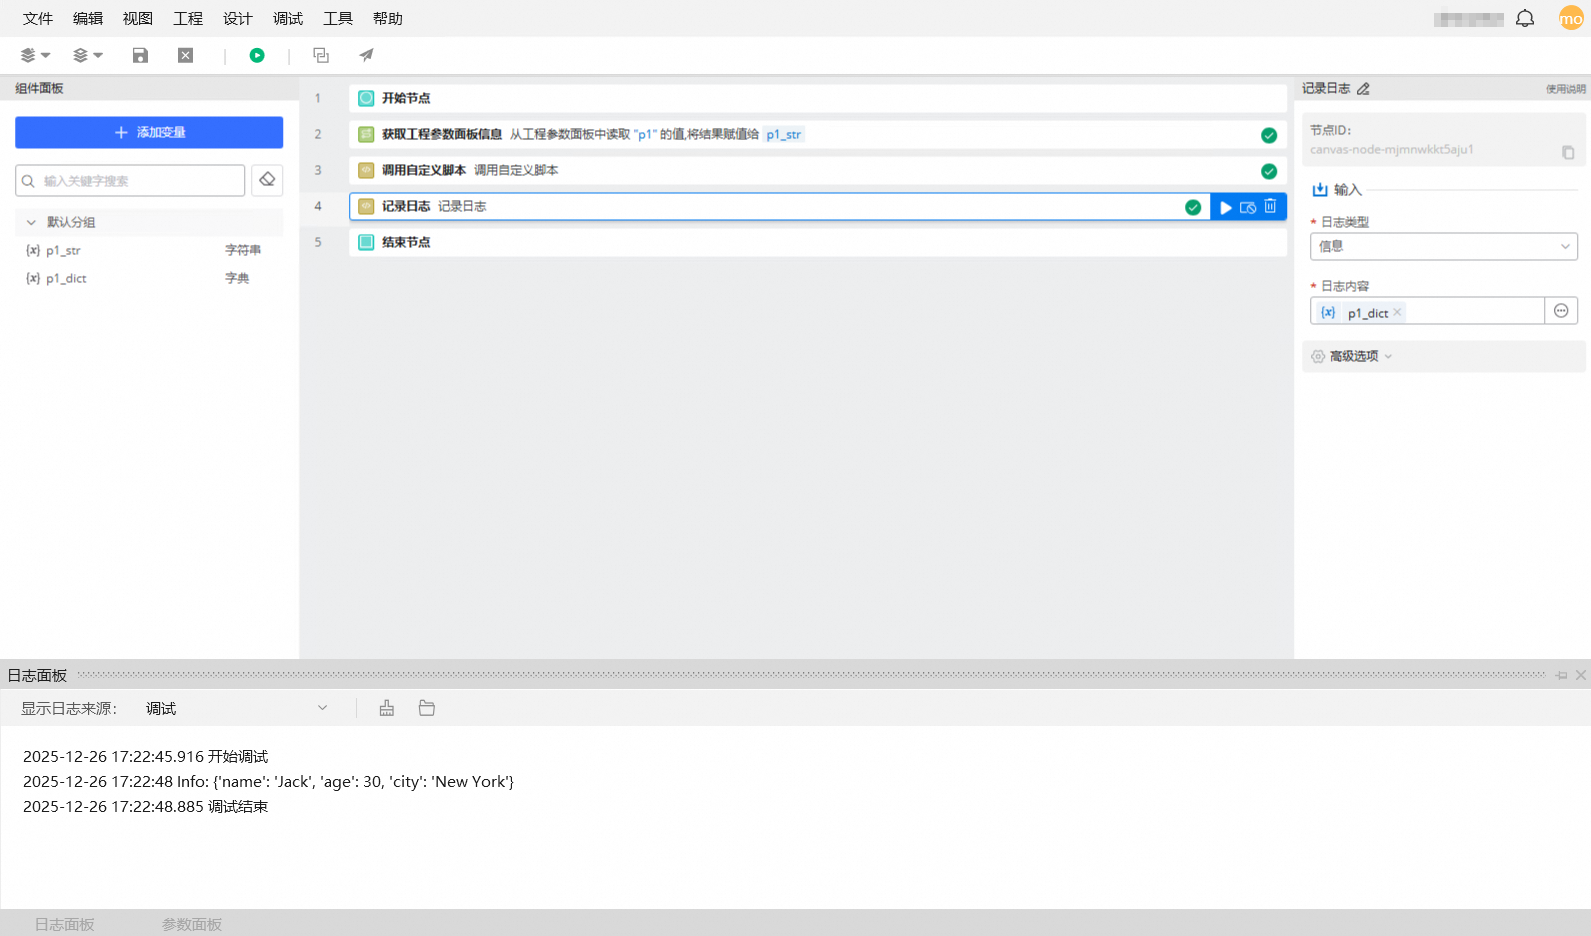Open the 文件 menu
The image size is (1591, 936).
tap(38, 18)
